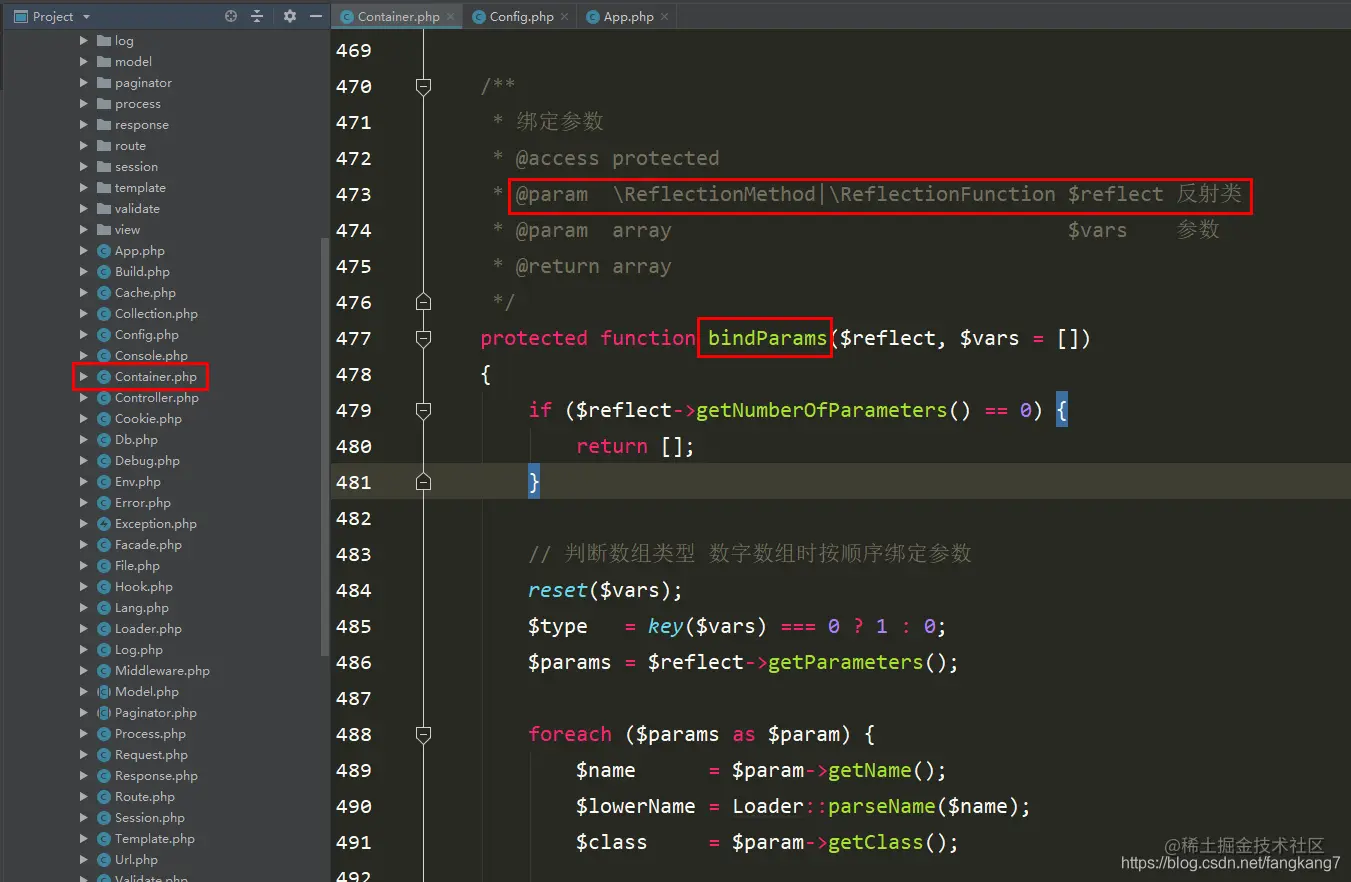Click the class icon beside Url.php
The height and width of the screenshot is (882, 1351).
(104, 860)
